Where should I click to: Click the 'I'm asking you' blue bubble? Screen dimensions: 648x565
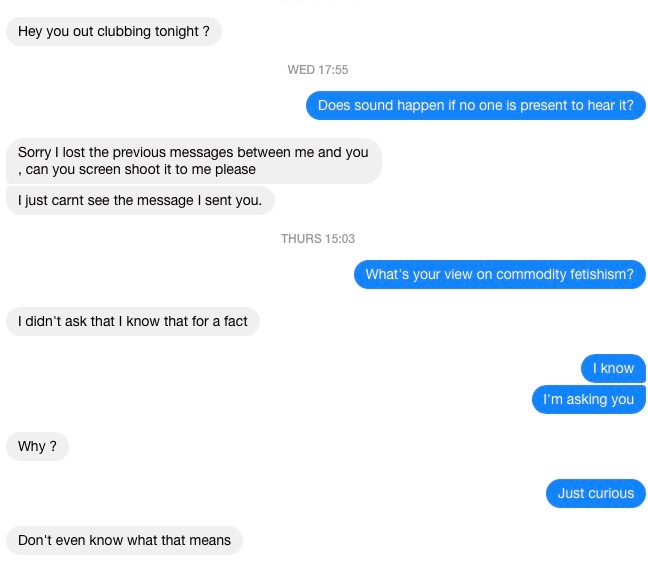click(x=589, y=399)
